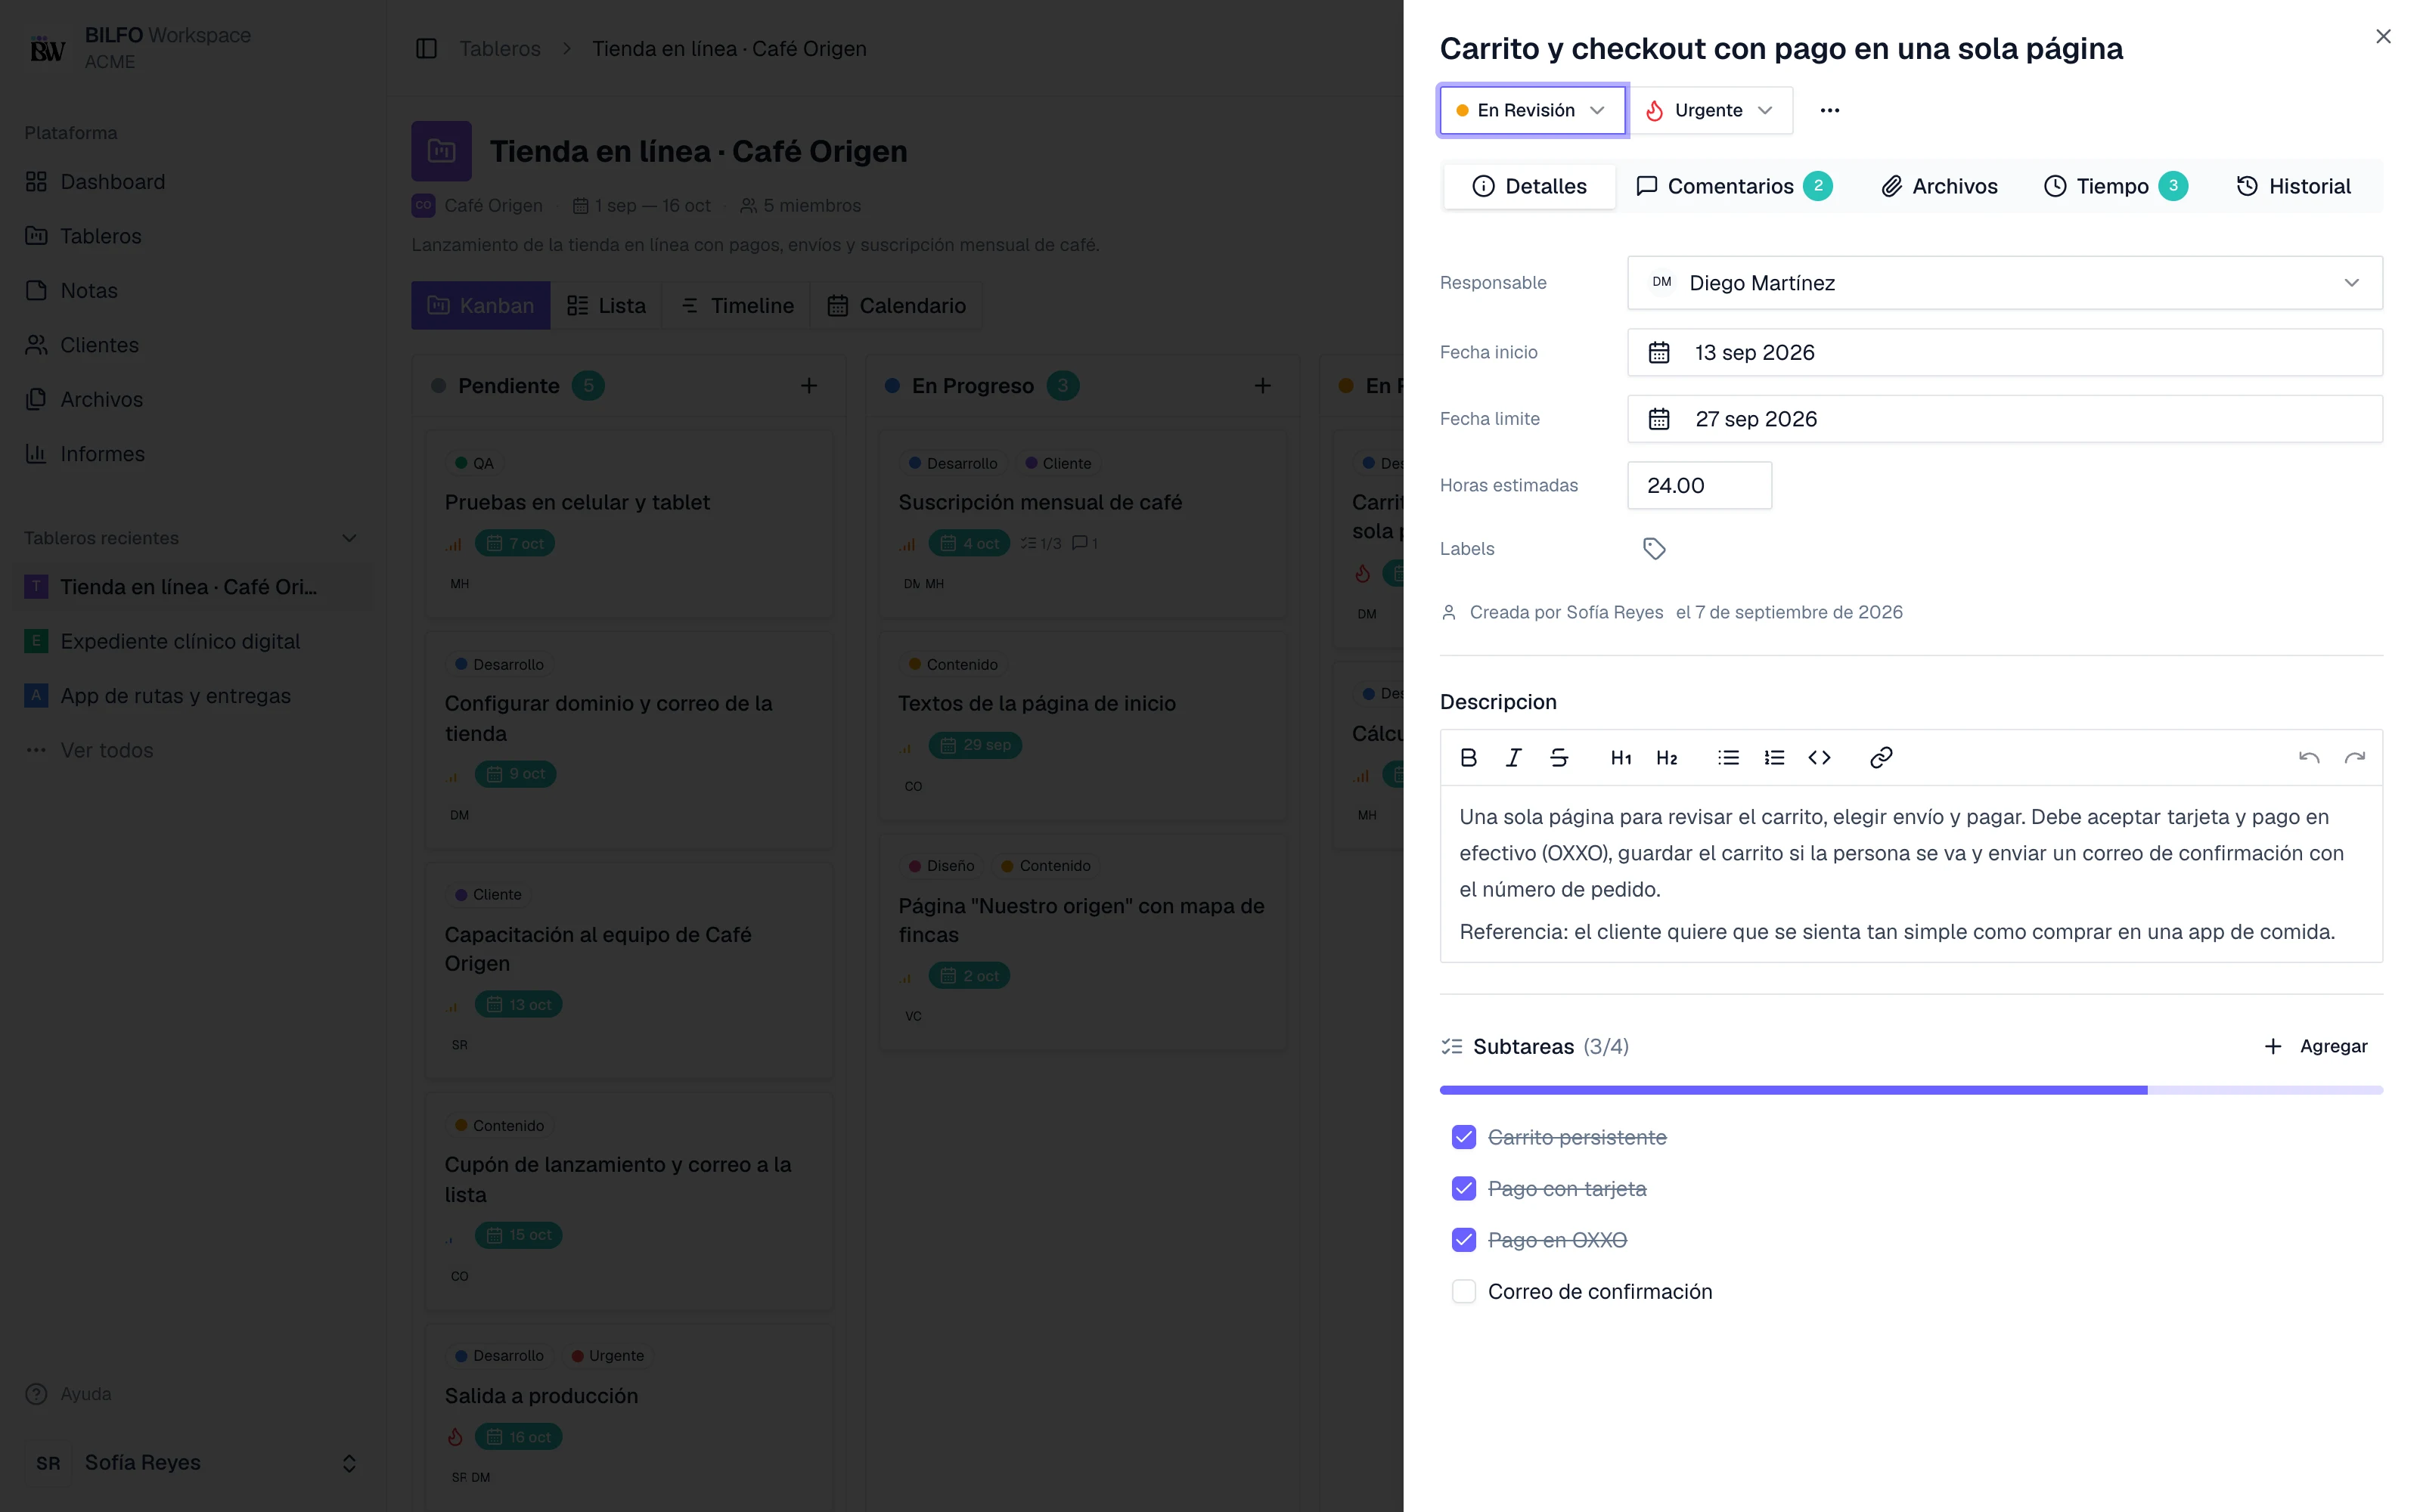Change the Fecha limite 27 sep 2026

(x=2005, y=419)
